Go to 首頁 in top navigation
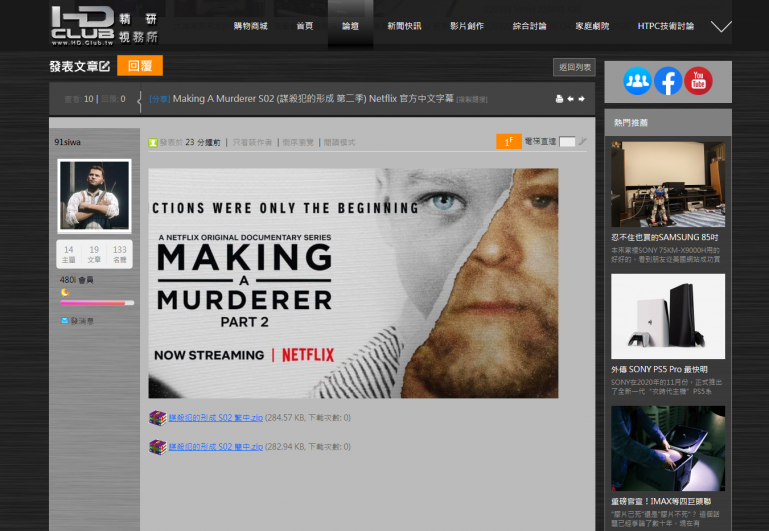This screenshot has width=769, height=531. (305, 26)
